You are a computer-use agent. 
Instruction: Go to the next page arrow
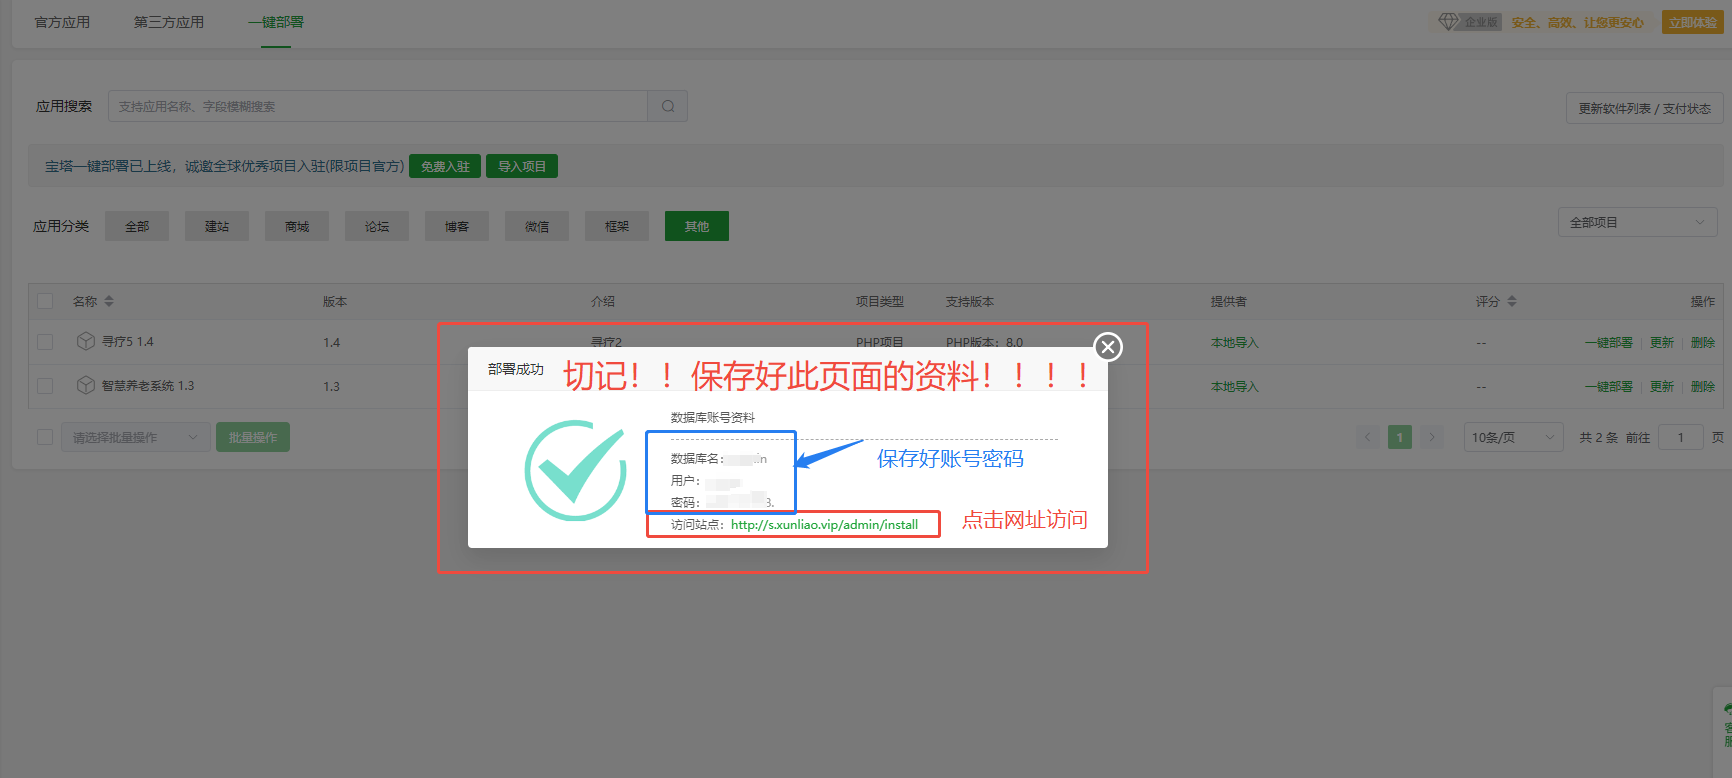pyautogui.click(x=1432, y=437)
